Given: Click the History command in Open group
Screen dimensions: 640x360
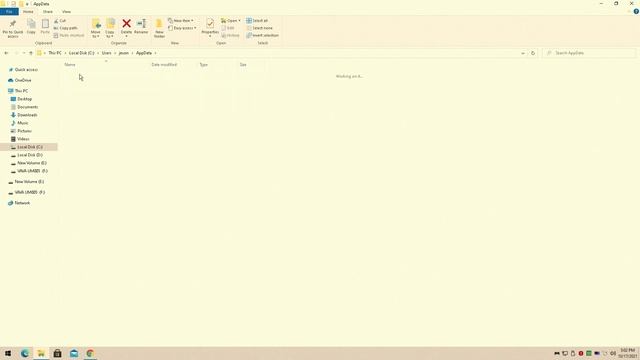Looking at the screenshot, I should click(x=231, y=36).
